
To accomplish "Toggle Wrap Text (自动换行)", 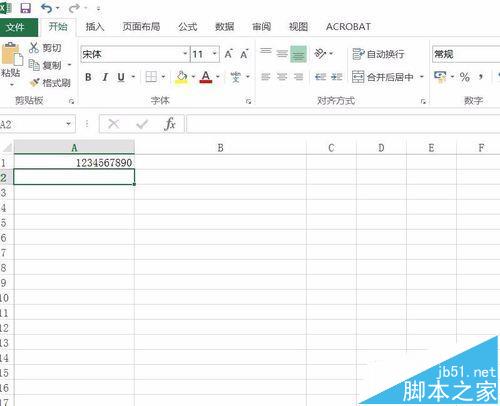I will (378, 54).
